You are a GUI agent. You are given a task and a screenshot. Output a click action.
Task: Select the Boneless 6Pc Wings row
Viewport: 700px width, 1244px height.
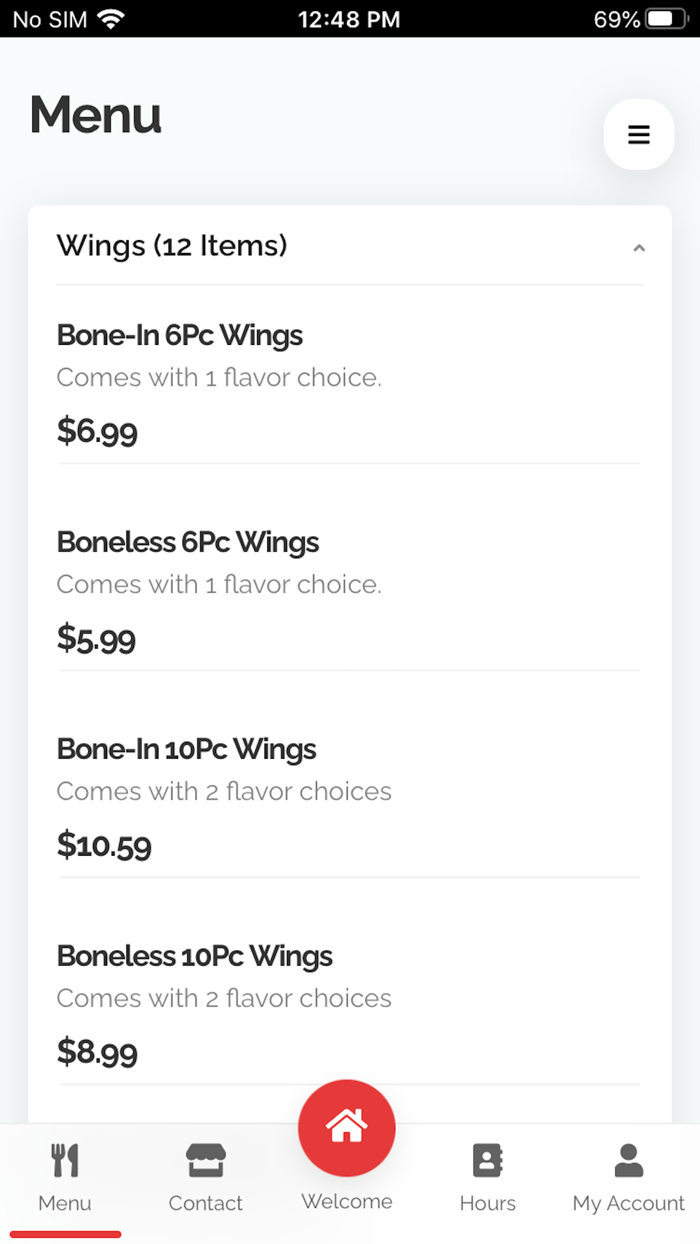(x=187, y=543)
